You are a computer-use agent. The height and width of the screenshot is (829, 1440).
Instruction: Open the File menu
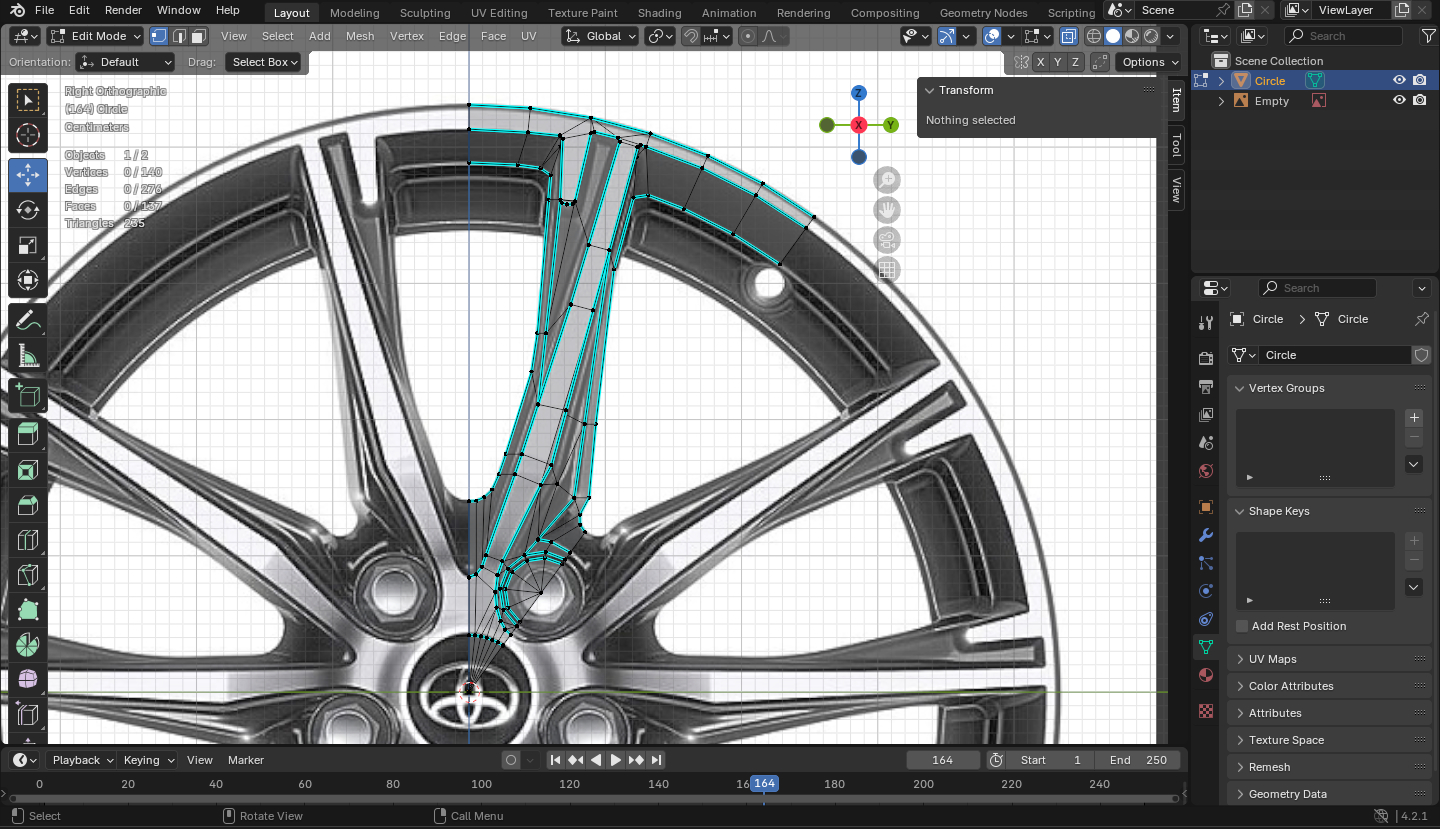coord(44,10)
